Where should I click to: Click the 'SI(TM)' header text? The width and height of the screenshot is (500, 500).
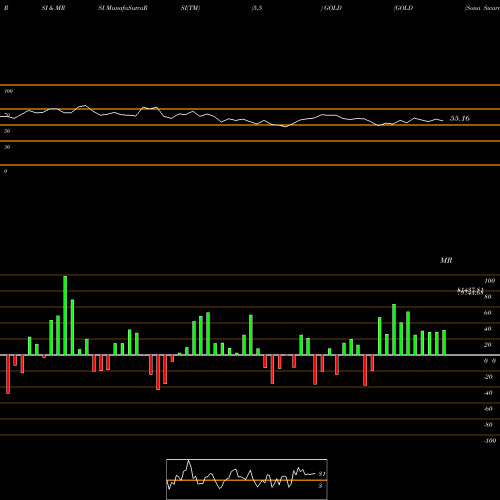190,8
